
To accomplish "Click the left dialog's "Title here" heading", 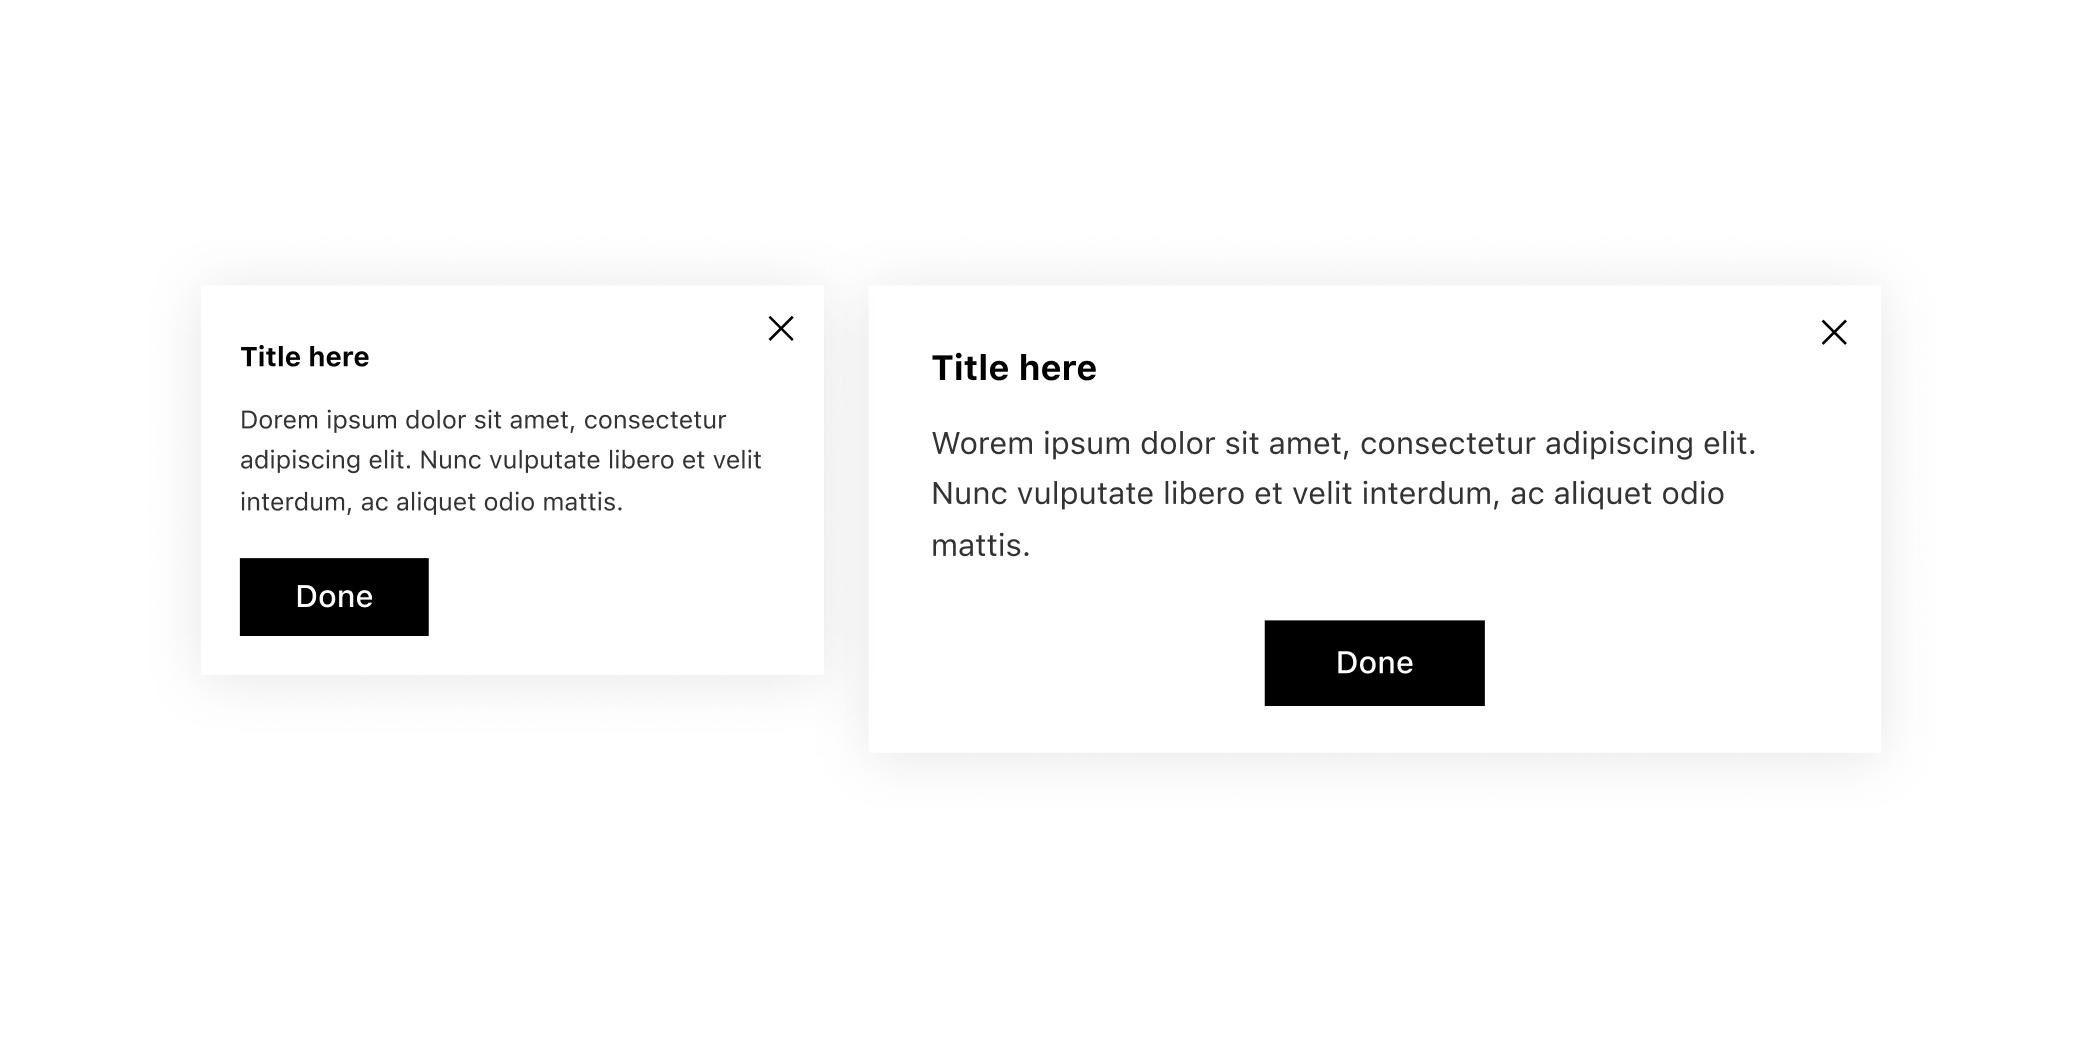I will click(304, 357).
